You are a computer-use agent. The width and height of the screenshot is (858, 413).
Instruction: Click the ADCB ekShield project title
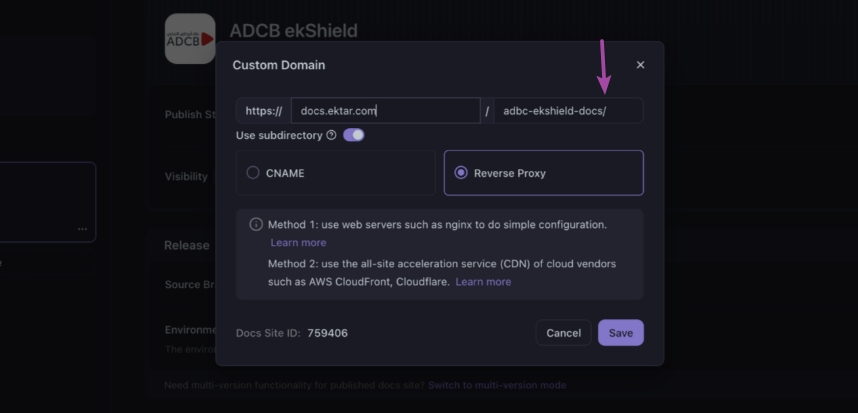pos(293,31)
